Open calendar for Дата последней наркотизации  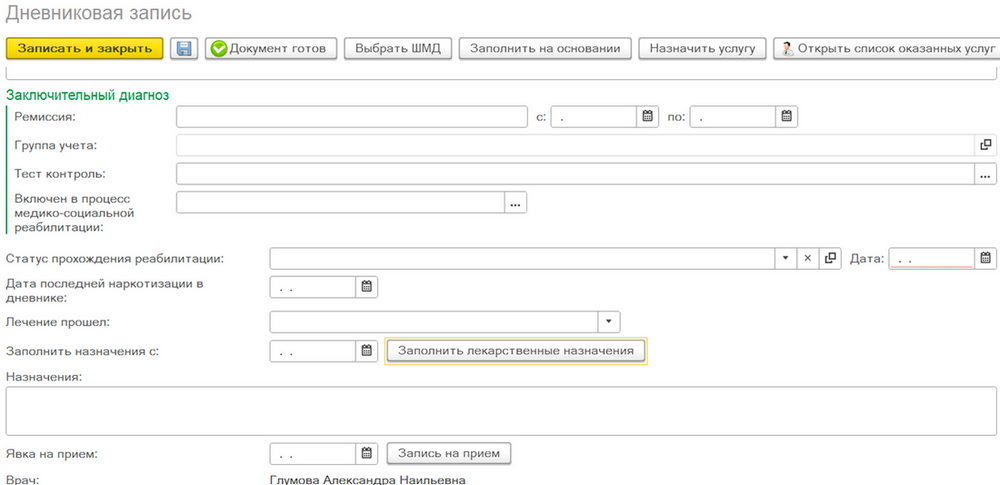[x=367, y=287]
